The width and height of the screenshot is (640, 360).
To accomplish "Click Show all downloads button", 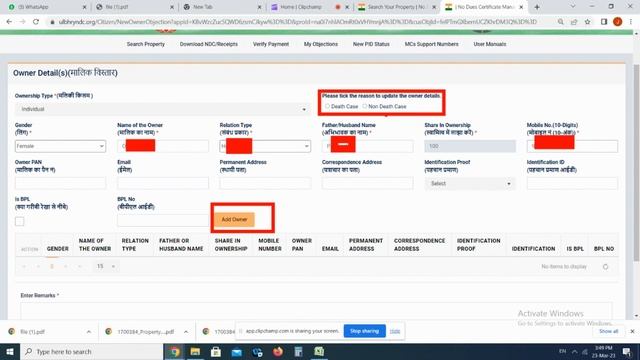I will (609, 331).
